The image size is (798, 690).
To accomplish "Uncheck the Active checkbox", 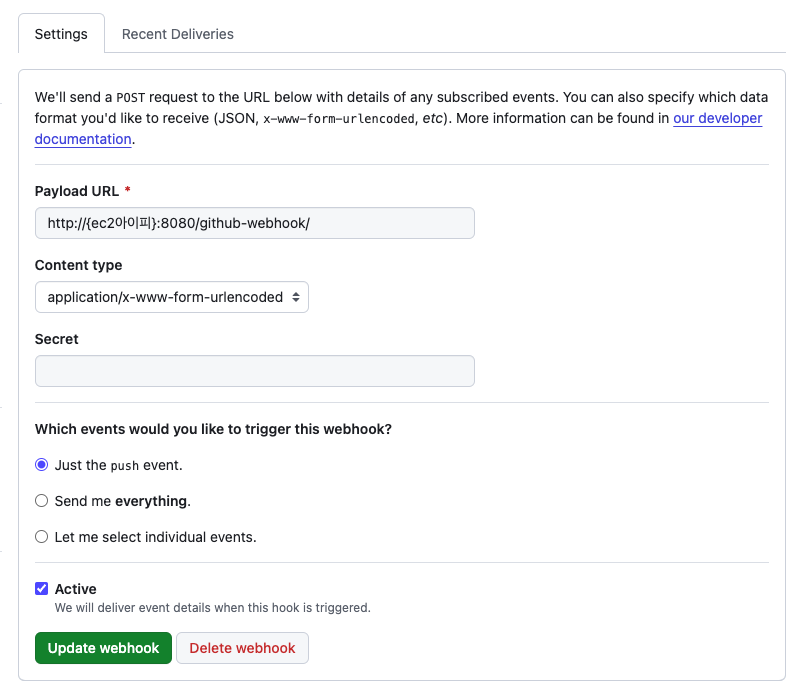I will tap(42, 589).
